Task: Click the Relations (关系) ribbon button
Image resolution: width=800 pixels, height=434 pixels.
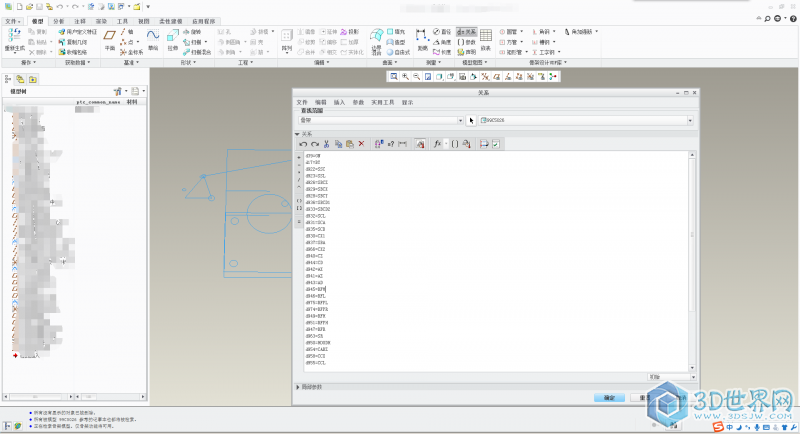Action: pos(466,32)
